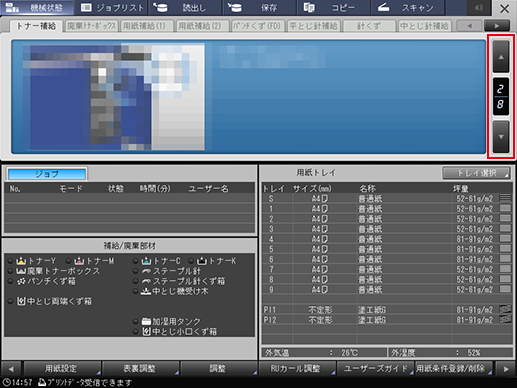Open the ジョブリスト top menu tab

point(112,8)
